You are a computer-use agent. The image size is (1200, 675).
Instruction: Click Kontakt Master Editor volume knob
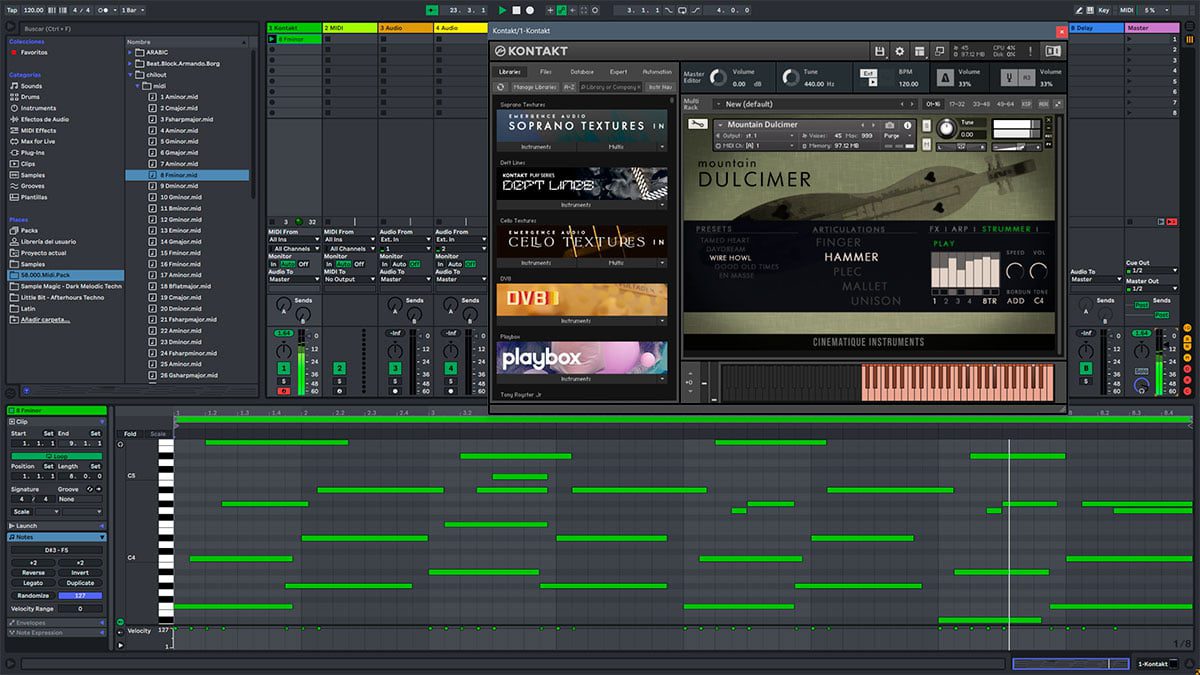718,78
